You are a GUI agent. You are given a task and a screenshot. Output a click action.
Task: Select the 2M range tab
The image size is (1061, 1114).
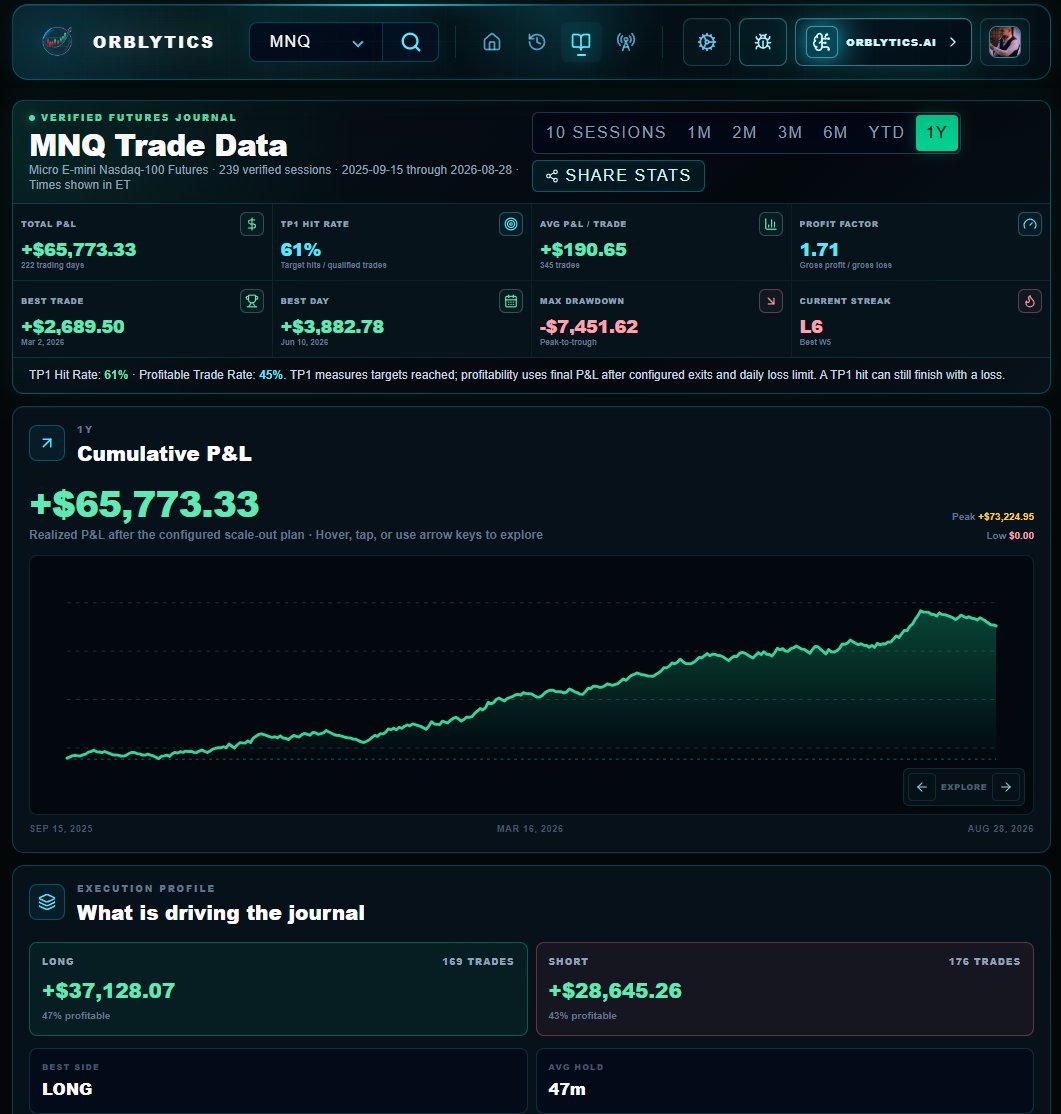[745, 133]
